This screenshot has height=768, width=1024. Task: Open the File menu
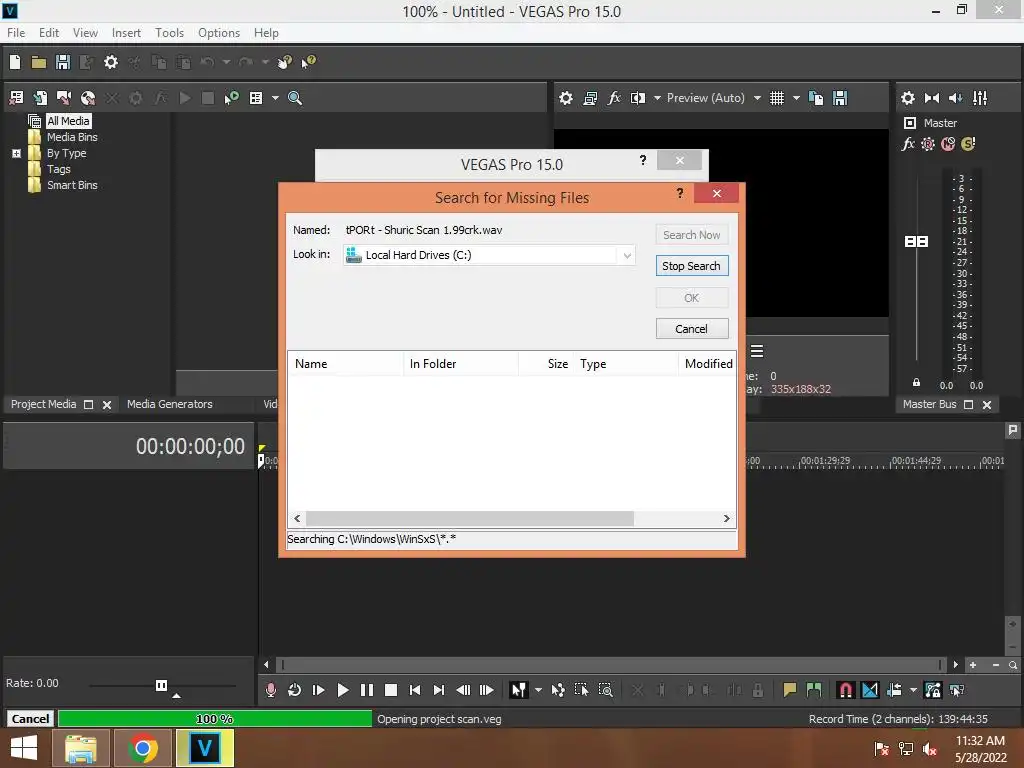pyautogui.click(x=16, y=33)
